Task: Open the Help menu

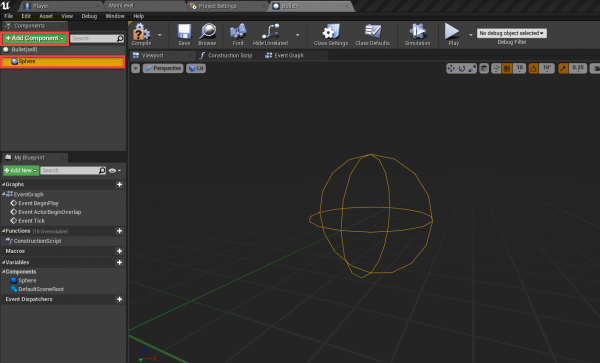Action: pyautogui.click(x=139, y=16)
